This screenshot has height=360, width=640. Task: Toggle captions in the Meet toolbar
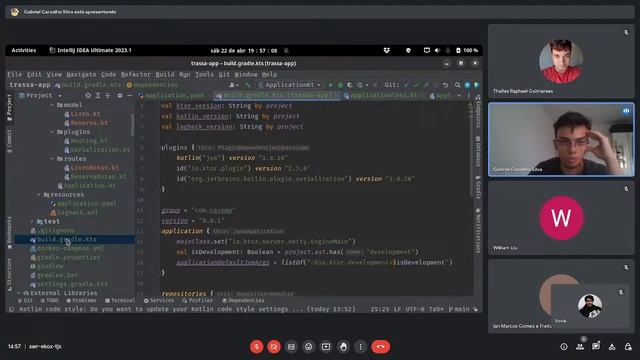(x=291, y=347)
